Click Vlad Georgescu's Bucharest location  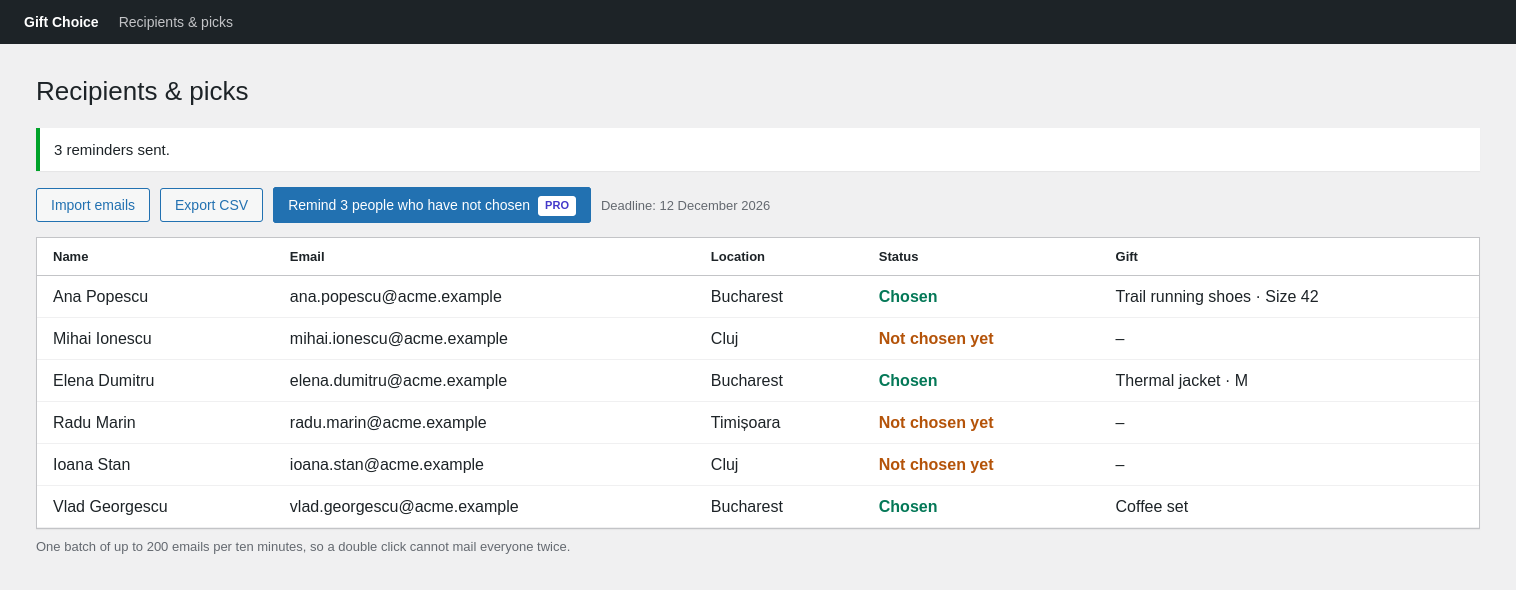[747, 507]
